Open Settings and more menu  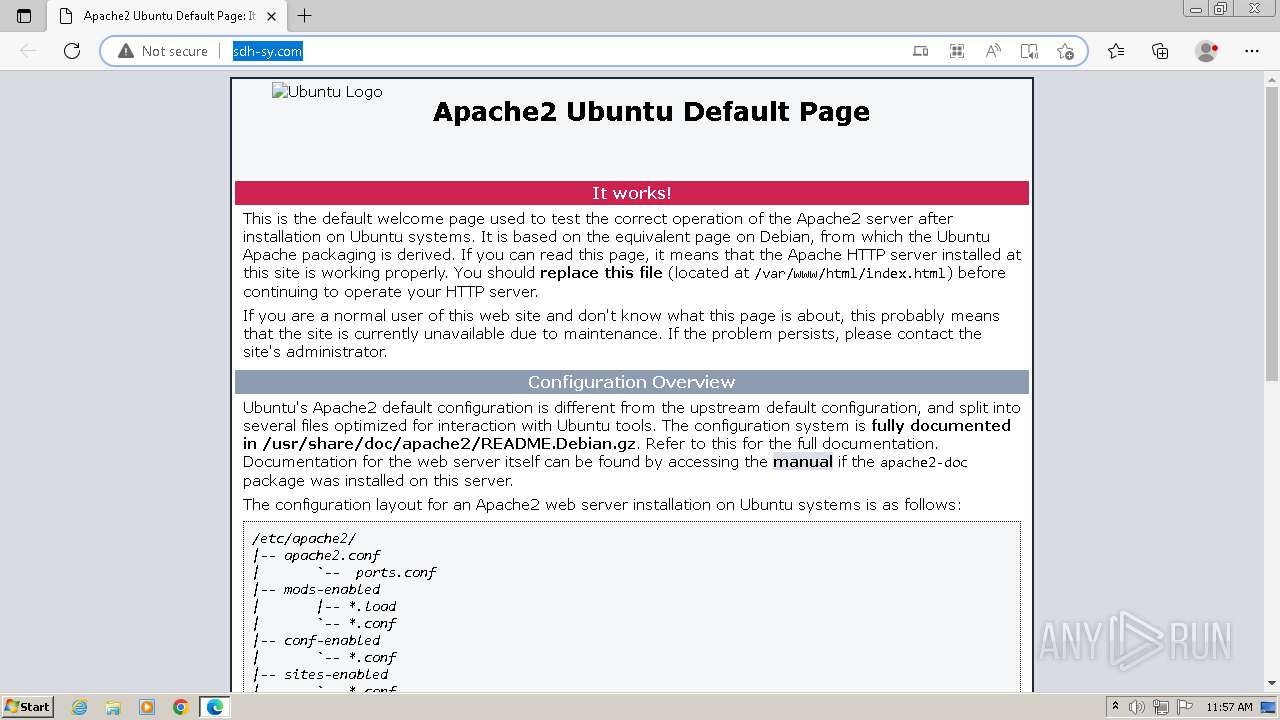[1252, 51]
